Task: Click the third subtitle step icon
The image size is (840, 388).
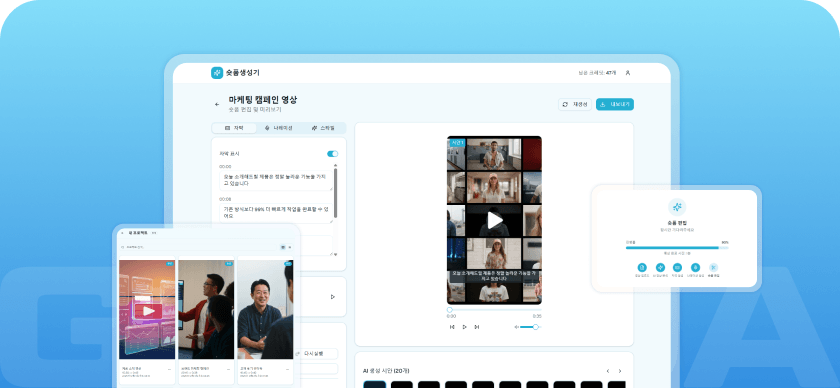Action: click(677, 267)
